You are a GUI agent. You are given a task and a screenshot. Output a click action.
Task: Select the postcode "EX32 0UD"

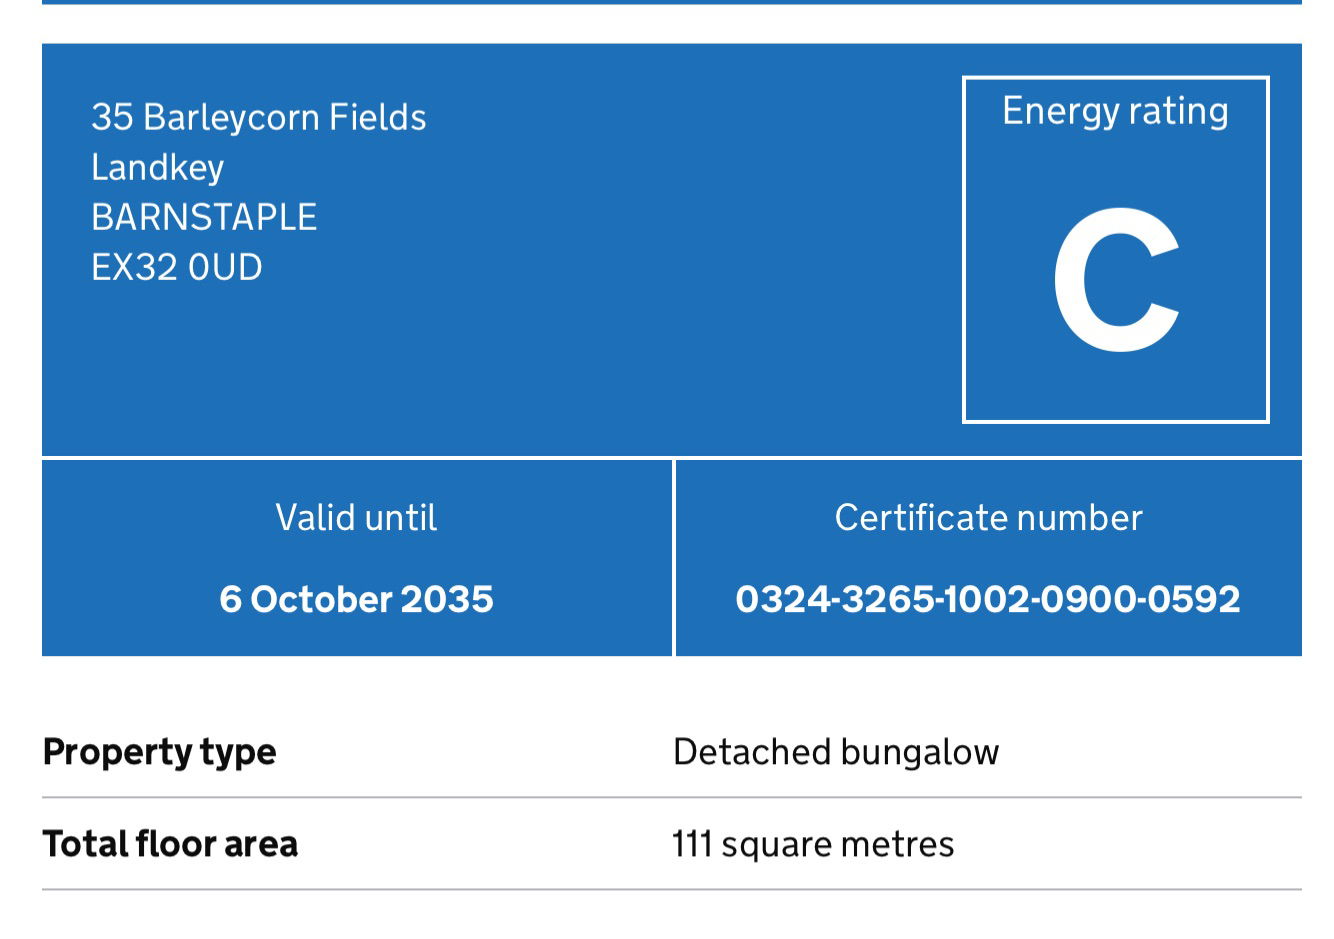pyautogui.click(x=177, y=267)
